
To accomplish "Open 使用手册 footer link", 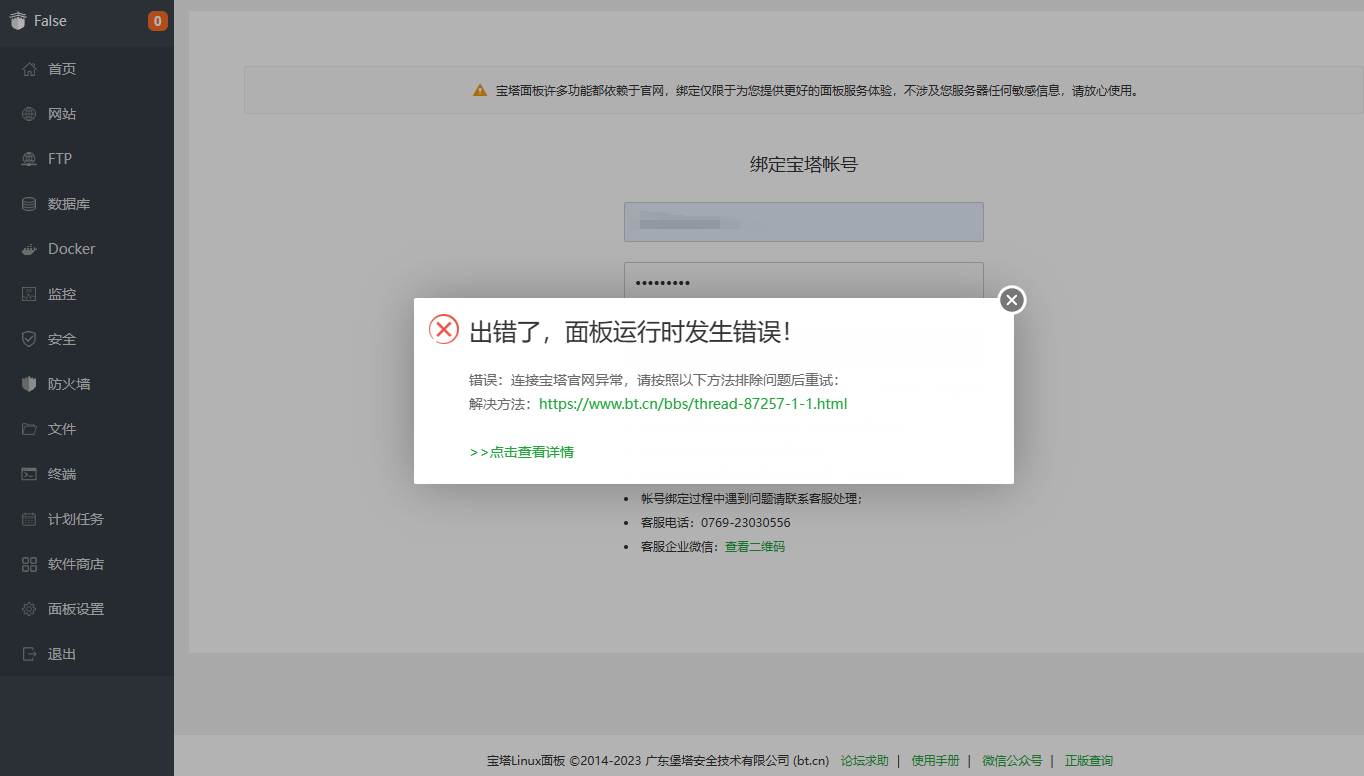I will coord(935,761).
